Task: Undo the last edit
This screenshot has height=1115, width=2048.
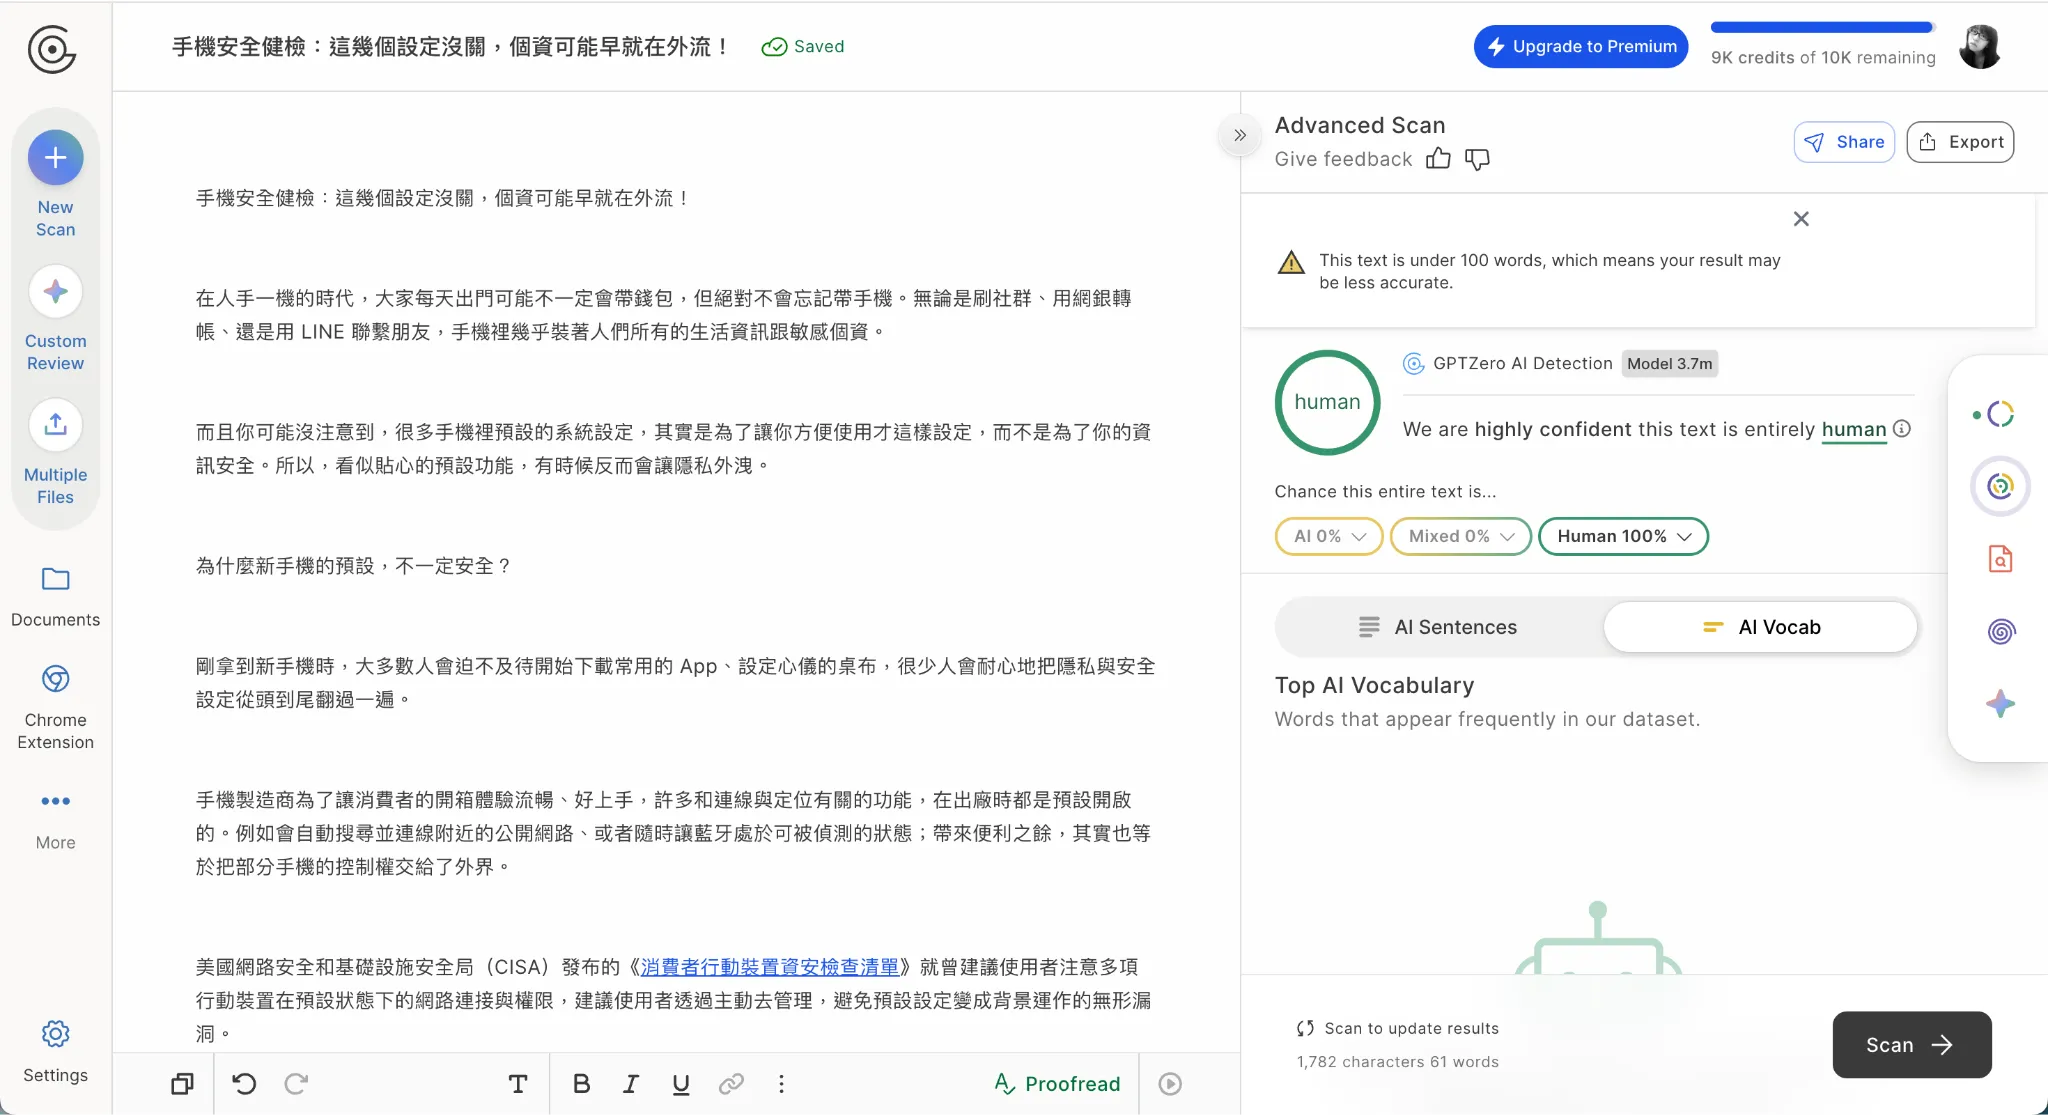Action: (x=244, y=1084)
